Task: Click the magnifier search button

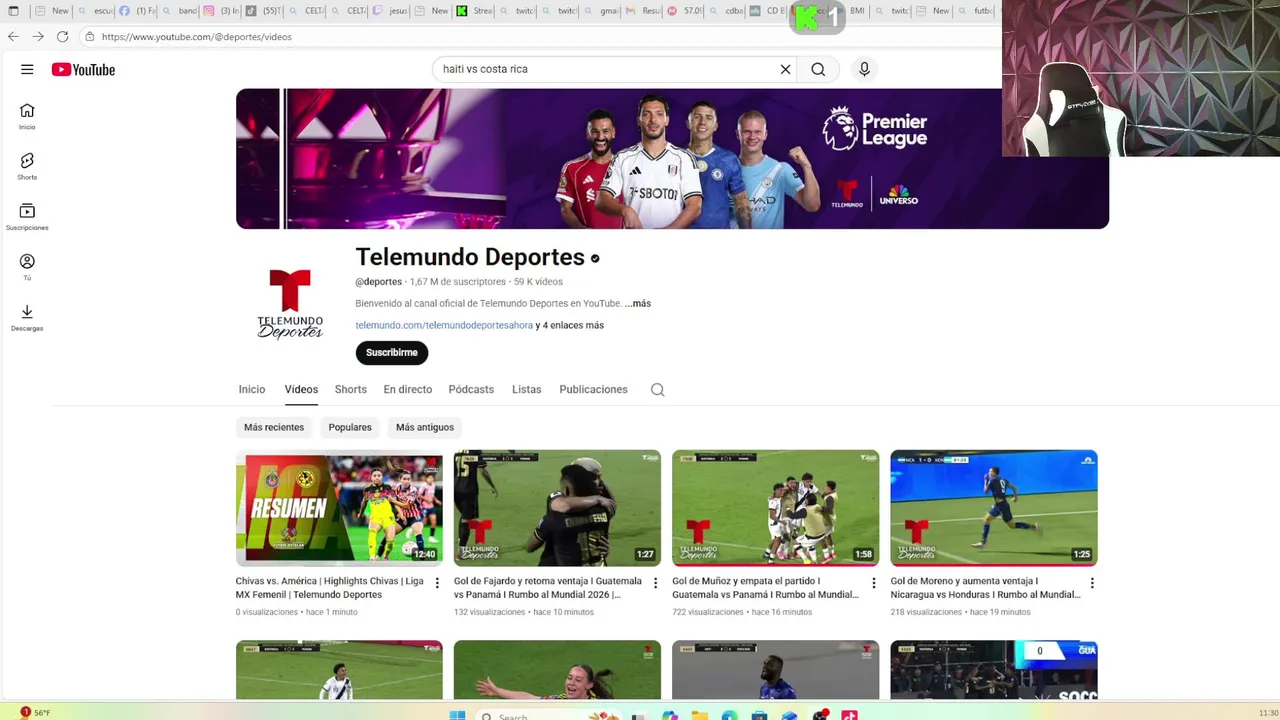Action: [818, 69]
